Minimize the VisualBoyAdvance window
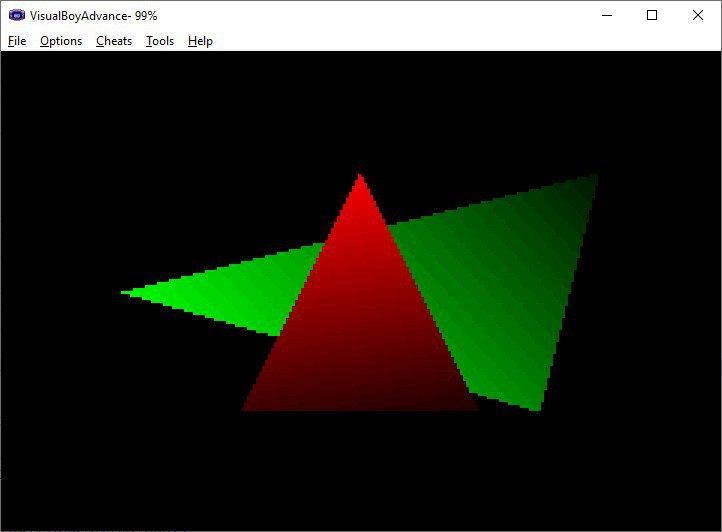The height and width of the screenshot is (532, 722). (607, 15)
